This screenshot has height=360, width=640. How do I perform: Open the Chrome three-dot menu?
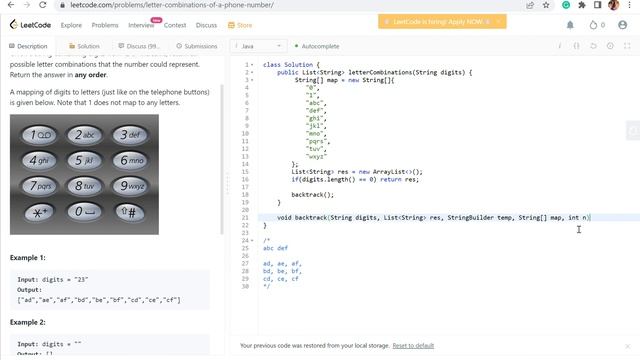[629, 5]
